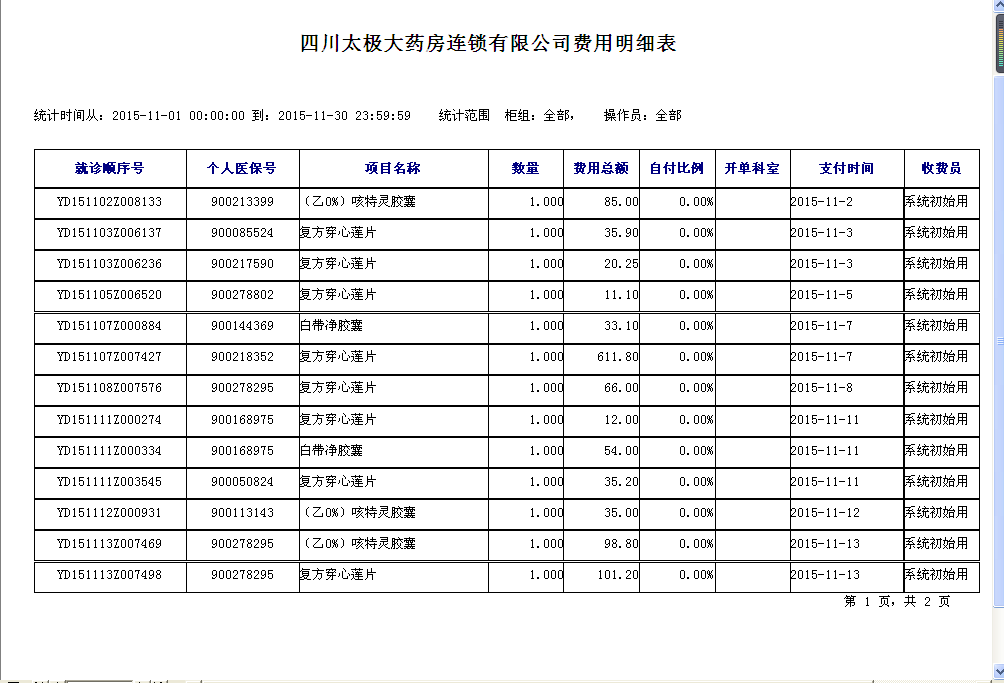Click 白带净胶囊 item in row YD151107Z000884
This screenshot has height=683, width=1004.
(x=332, y=326)
